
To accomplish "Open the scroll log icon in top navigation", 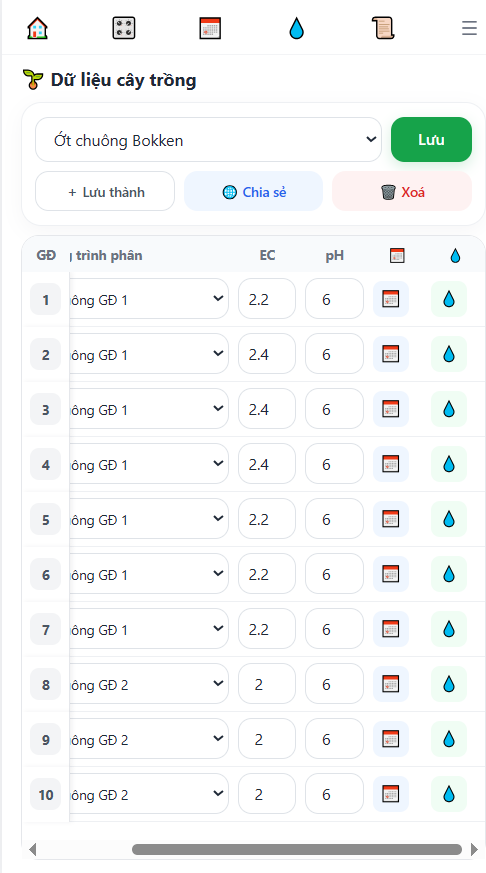I will click(383, 28).
